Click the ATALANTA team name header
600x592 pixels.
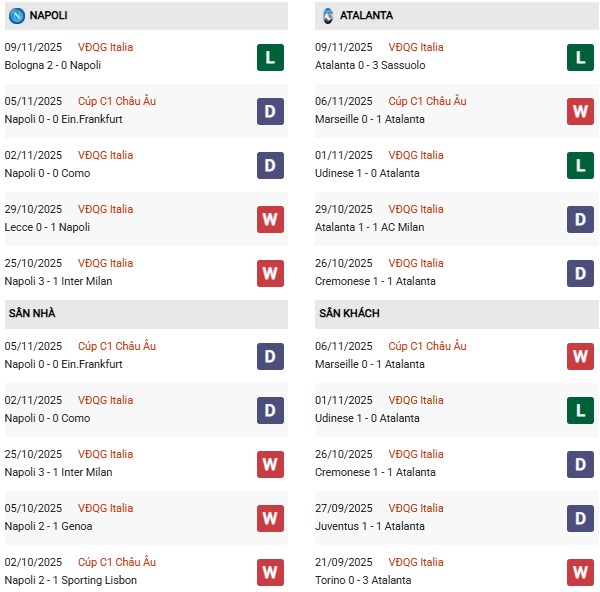366,16
